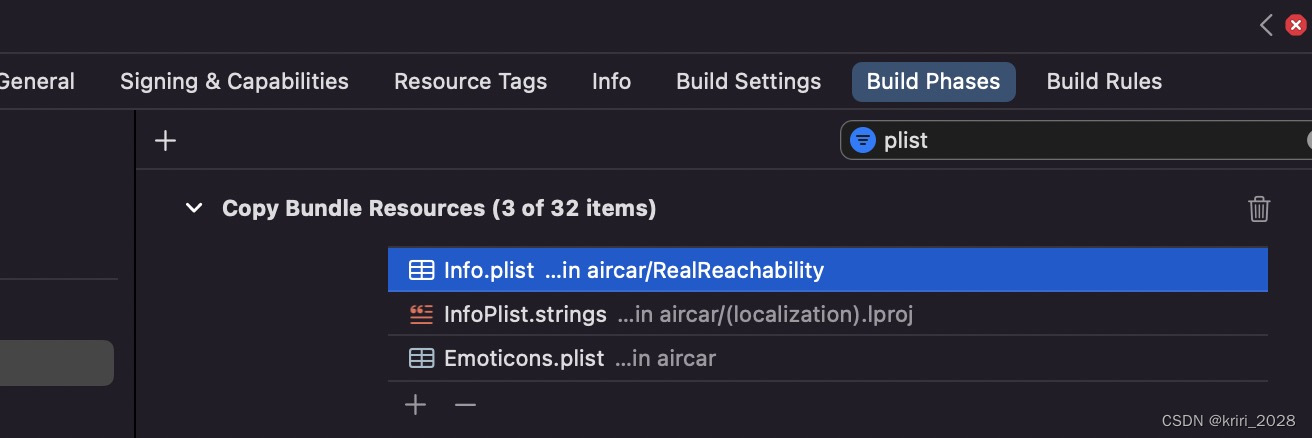
Task: Click the Info.plist file icon
Action: coord(422,270)
